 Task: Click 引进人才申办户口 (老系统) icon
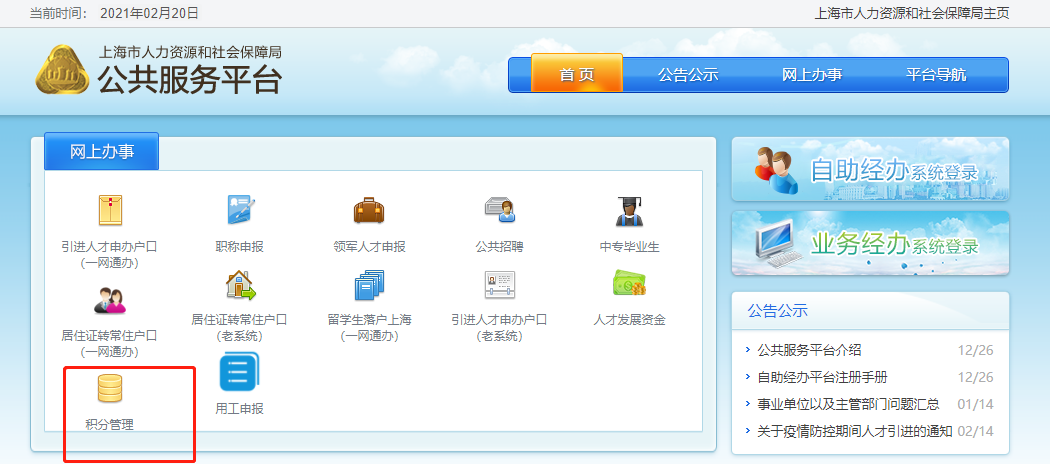coord(499,286)
